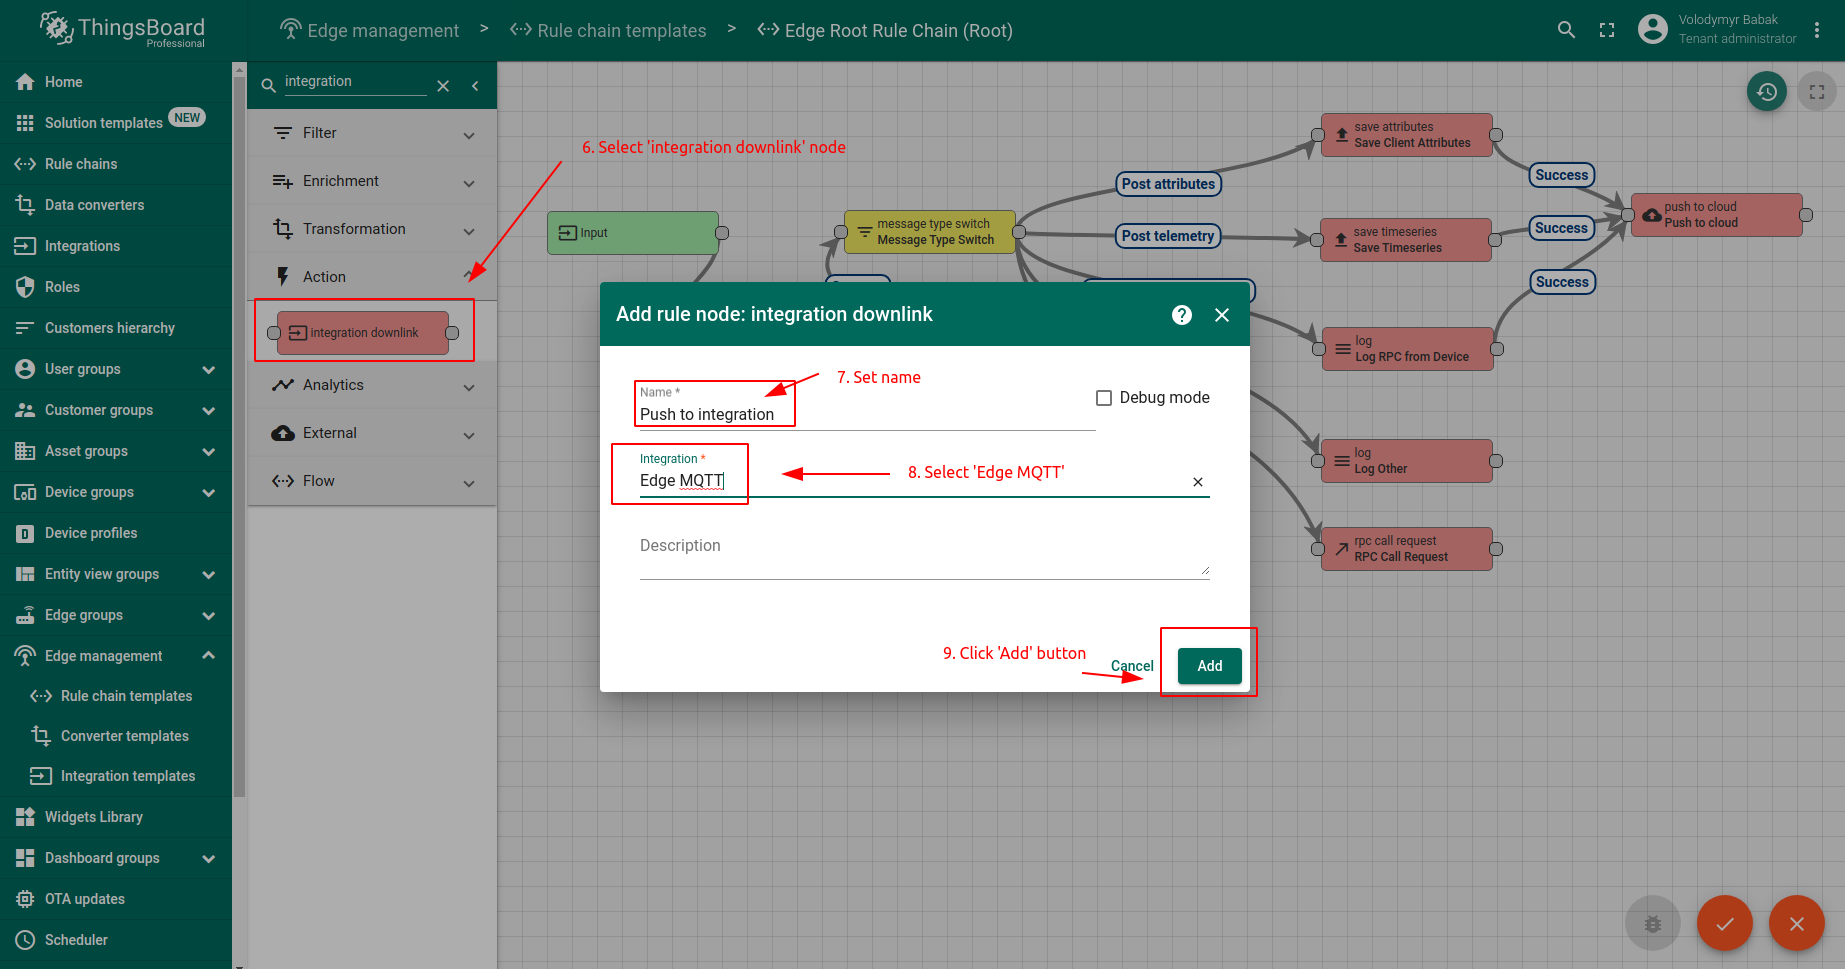
Task: Click the ThingsBoard logo
Action: point(122,30)
